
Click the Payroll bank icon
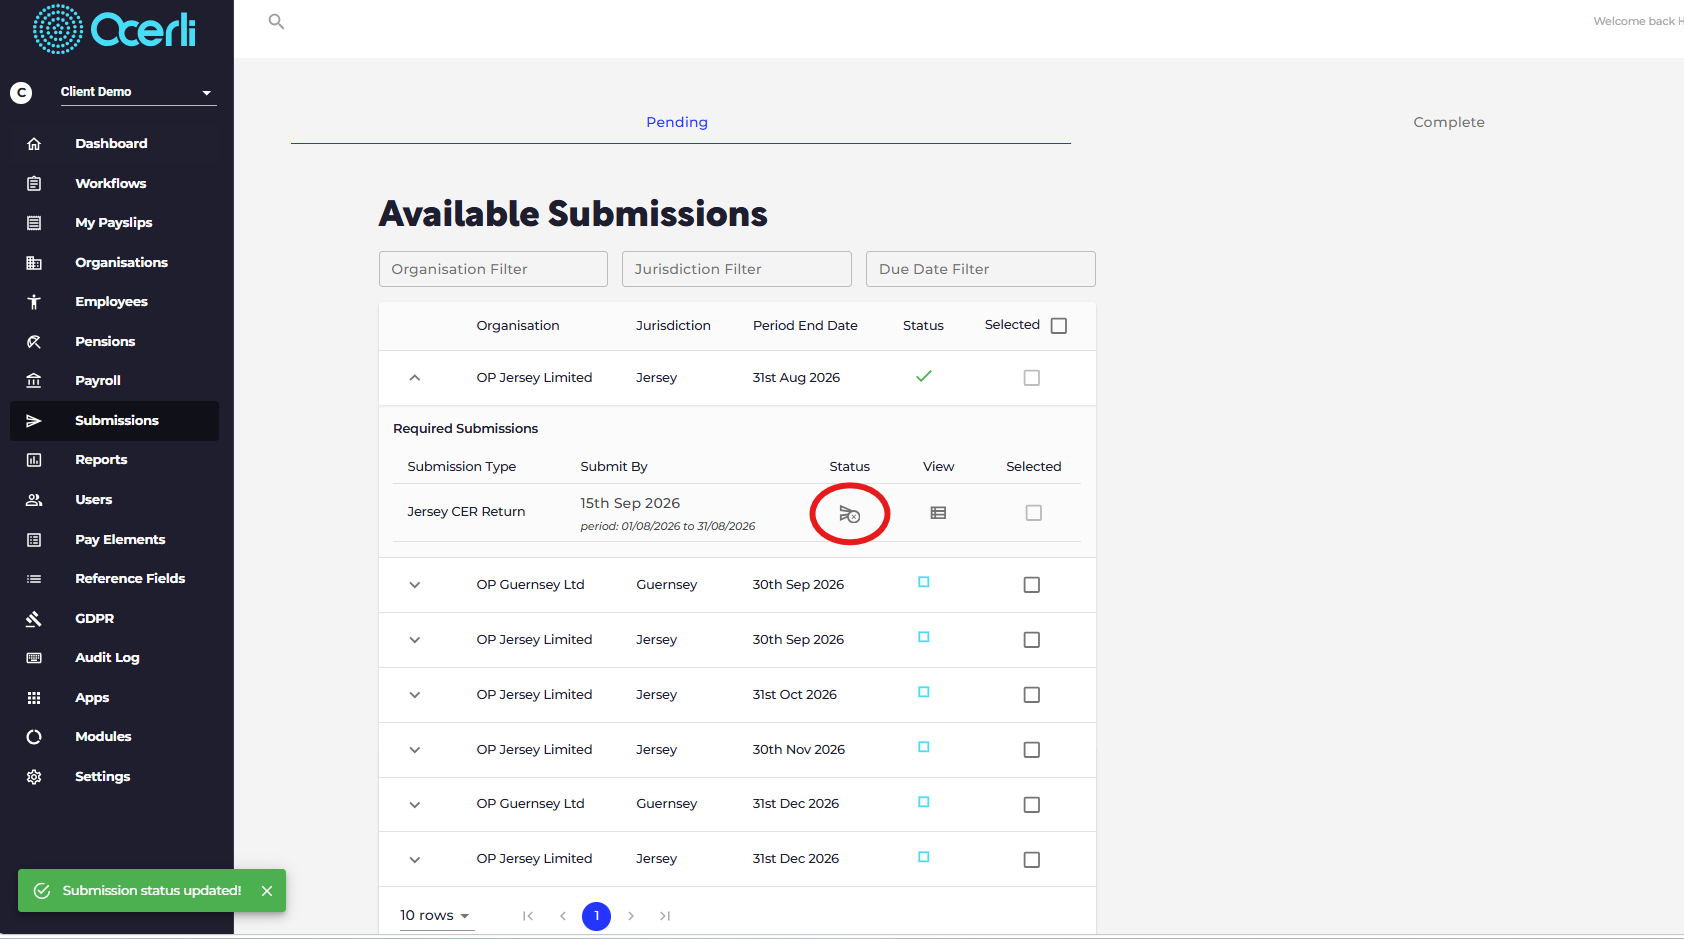click(34, 381)
